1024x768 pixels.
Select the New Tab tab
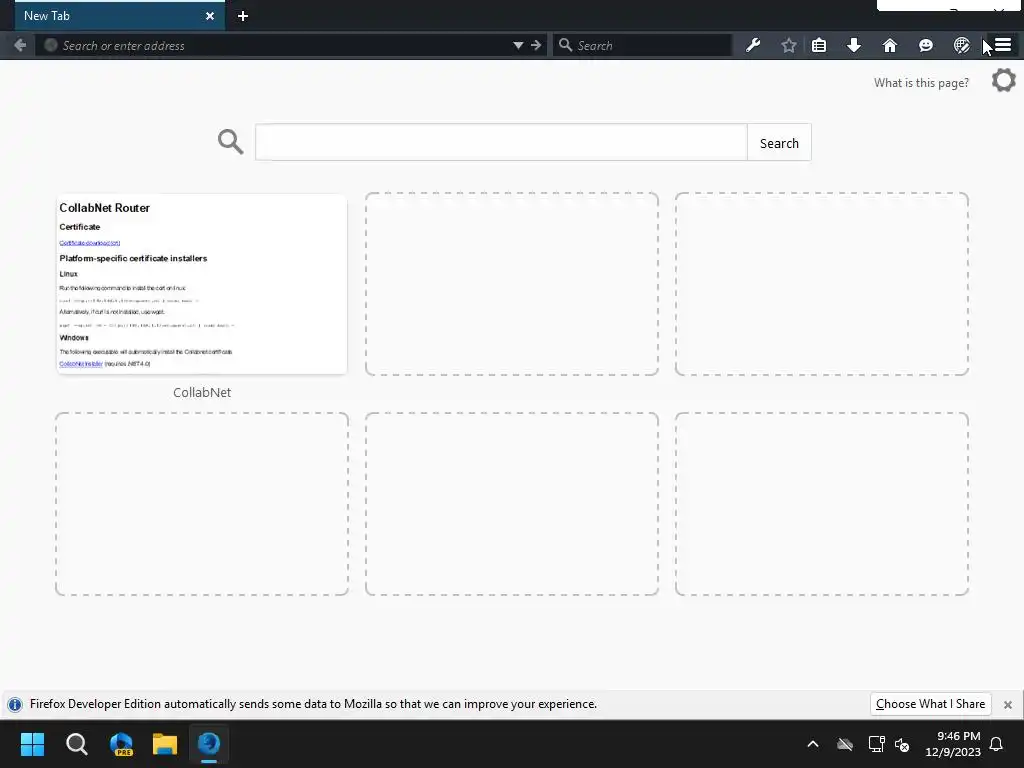click(120, 16)
